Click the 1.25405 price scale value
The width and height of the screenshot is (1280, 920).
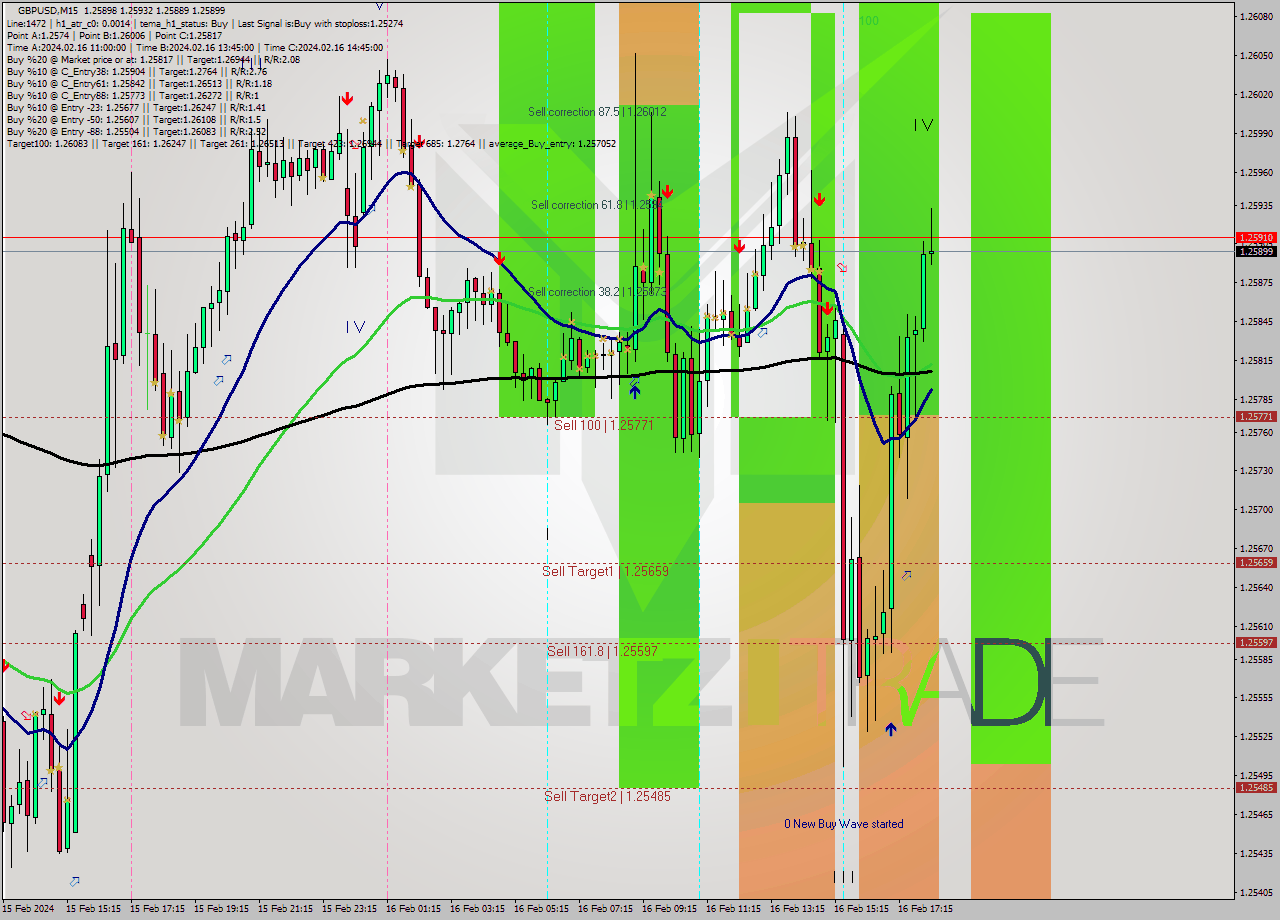[1256, 892]
